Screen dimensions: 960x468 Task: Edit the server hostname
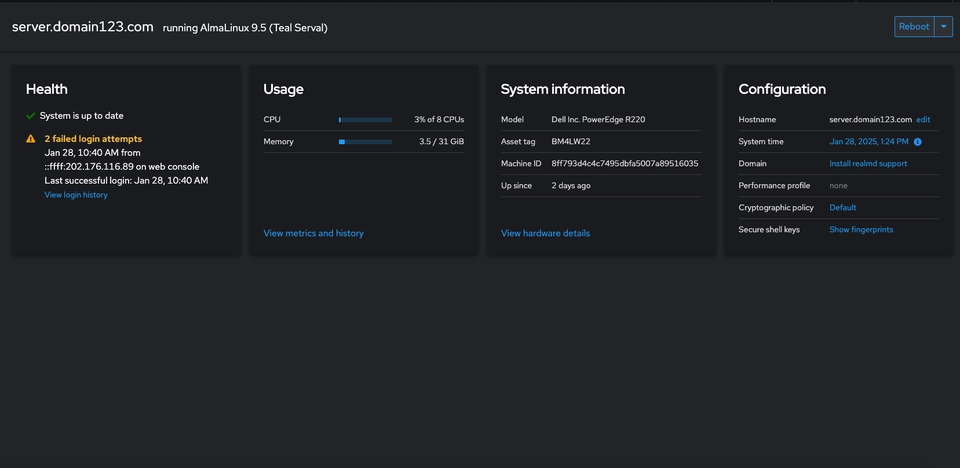(923, 120)
